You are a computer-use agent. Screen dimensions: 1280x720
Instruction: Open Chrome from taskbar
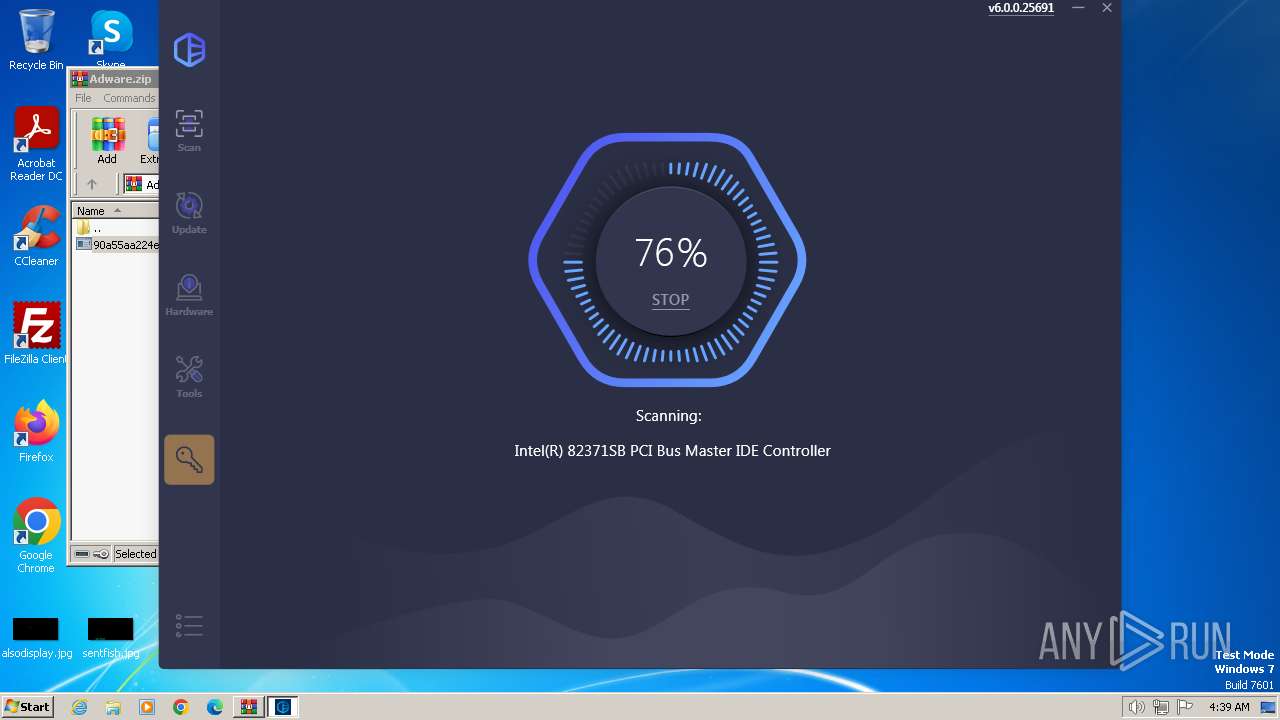tap(180, 707)
